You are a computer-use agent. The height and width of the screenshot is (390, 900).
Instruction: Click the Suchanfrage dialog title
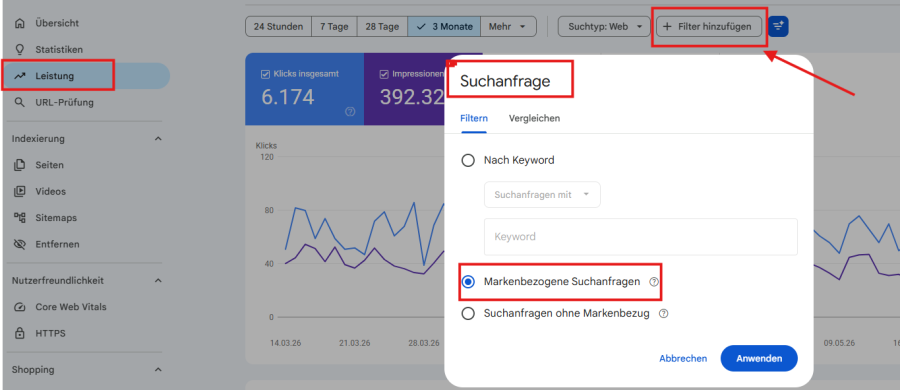pos(505,82)
